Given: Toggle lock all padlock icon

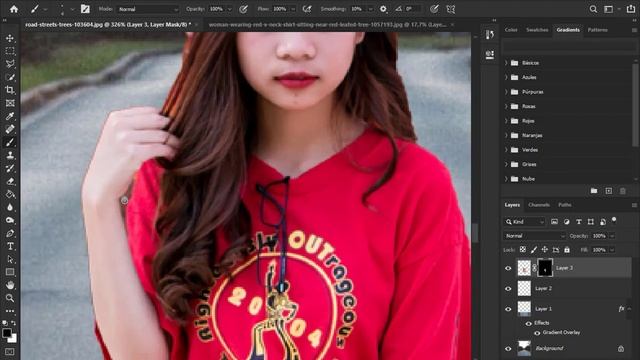Looking at the screenshot, I should click(567, 249).
